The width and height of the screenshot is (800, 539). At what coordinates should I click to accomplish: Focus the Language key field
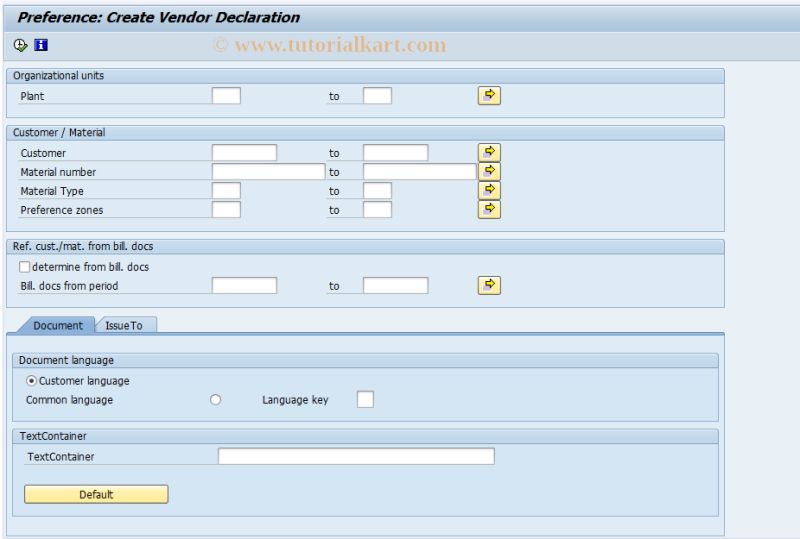coord(365,399)
